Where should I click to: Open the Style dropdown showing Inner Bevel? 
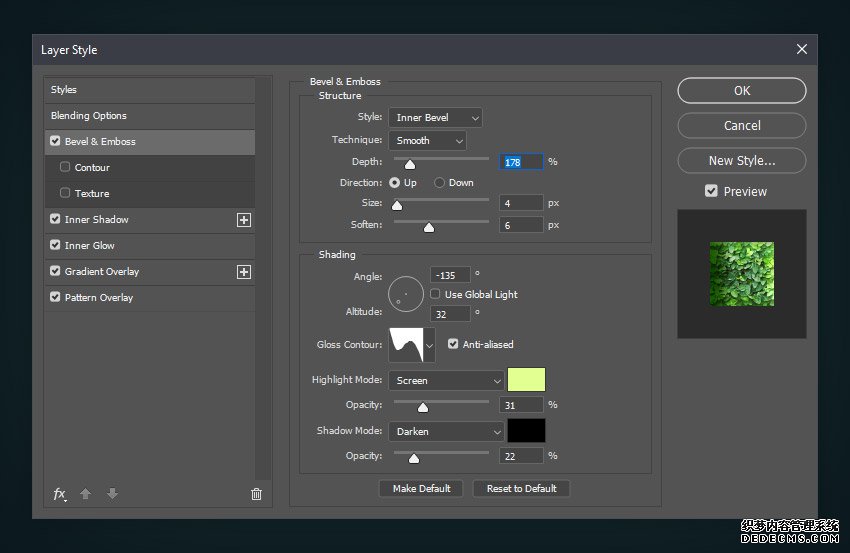click(x=435, y=118)
